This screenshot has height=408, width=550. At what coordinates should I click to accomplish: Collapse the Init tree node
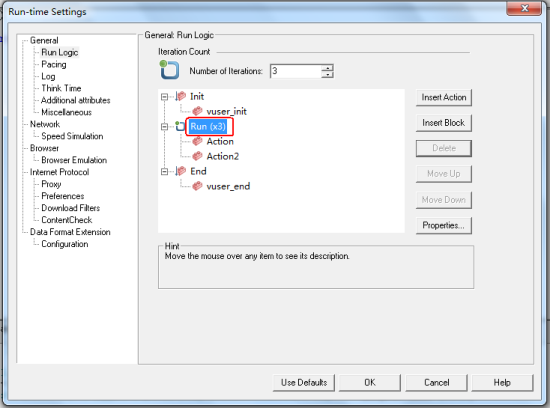(164, 96)
